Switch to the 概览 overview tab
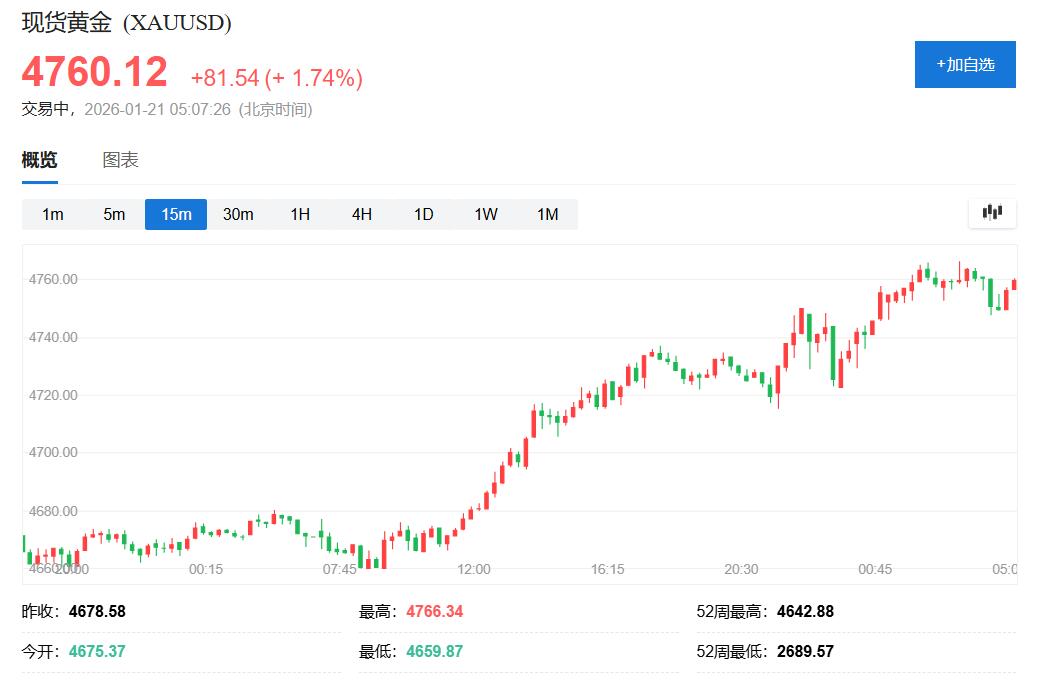1040x692 pixels. point(40,160)
